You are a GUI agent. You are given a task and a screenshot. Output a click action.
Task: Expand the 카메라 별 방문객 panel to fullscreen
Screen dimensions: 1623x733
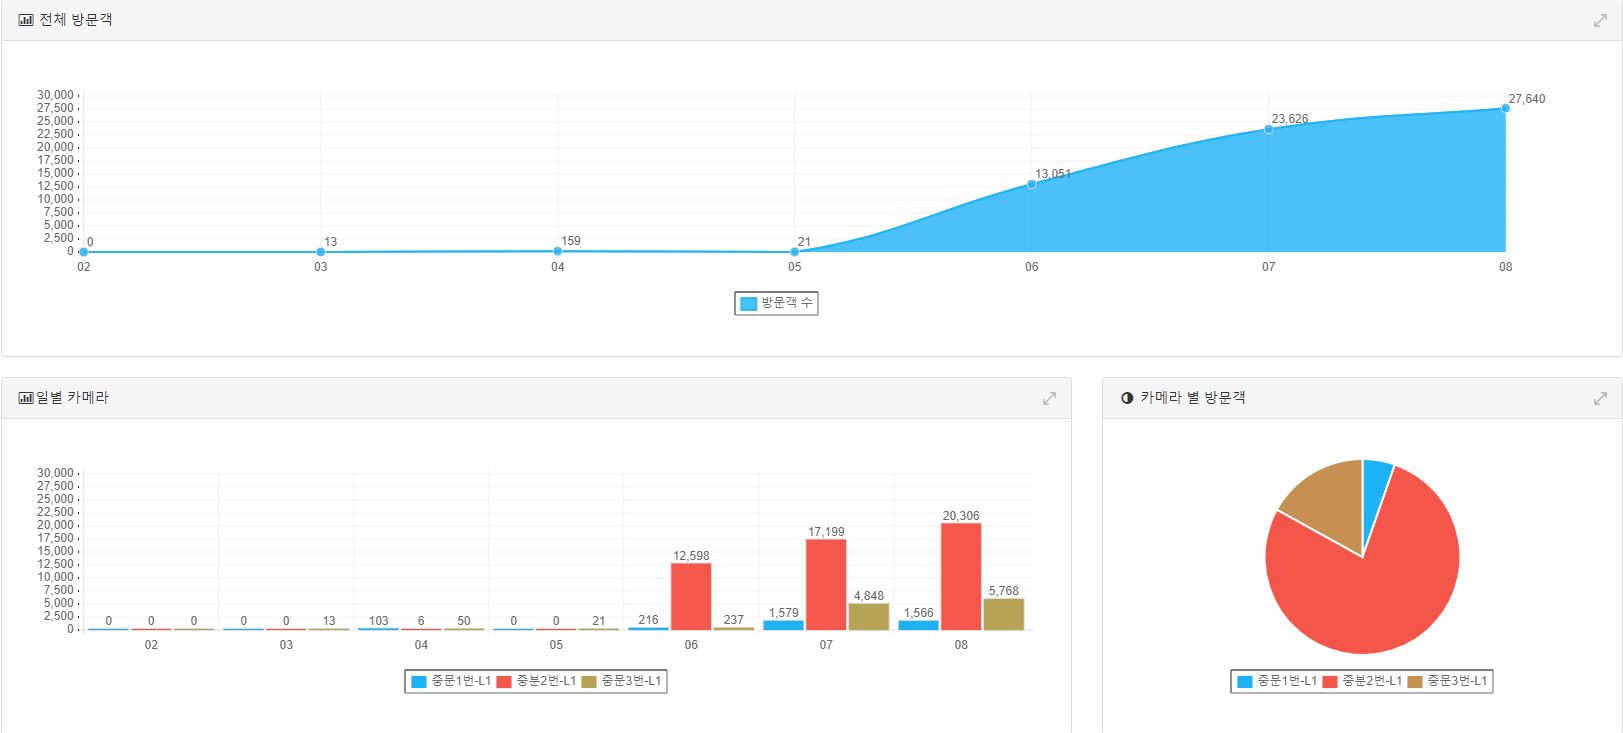(x=1600, y=398)
